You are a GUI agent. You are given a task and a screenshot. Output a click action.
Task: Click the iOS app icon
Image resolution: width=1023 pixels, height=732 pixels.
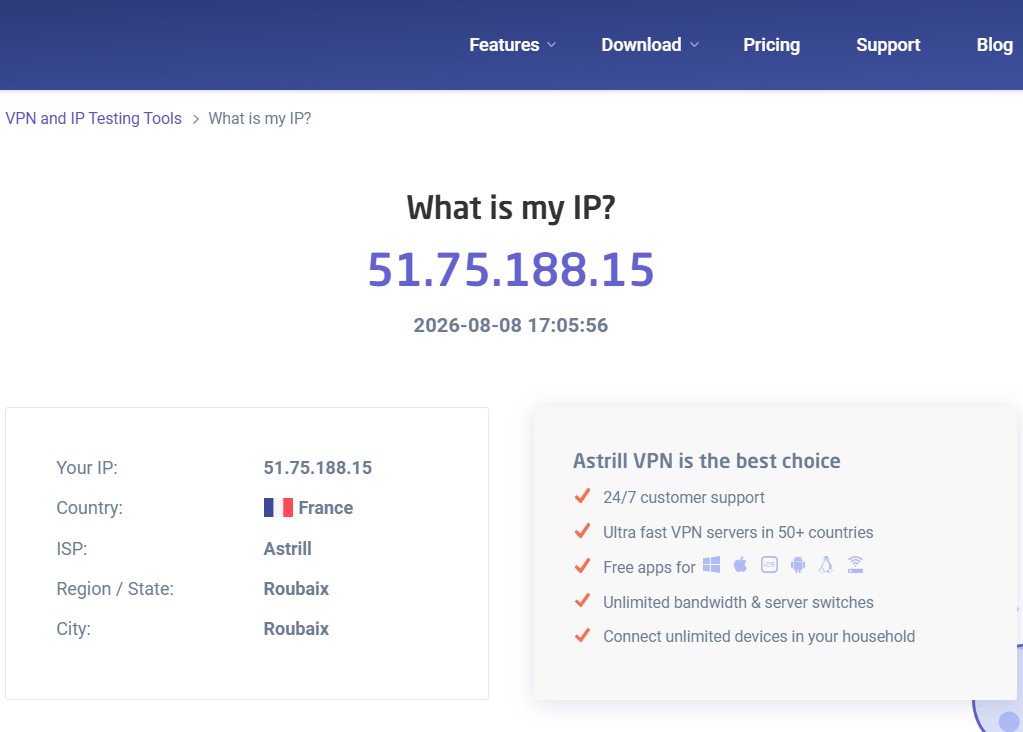click(769, 565)
